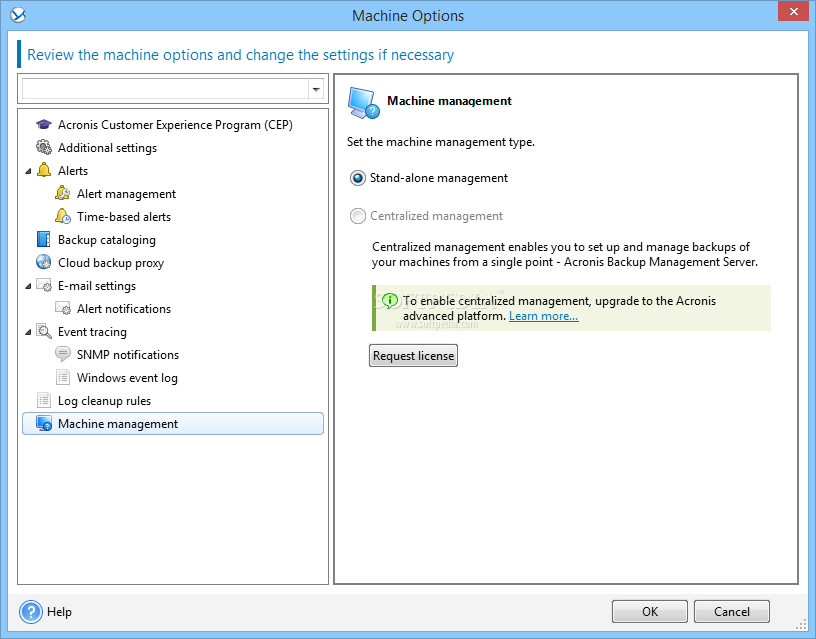Click the envelope icon beside E-mail settings

point(44,286)
